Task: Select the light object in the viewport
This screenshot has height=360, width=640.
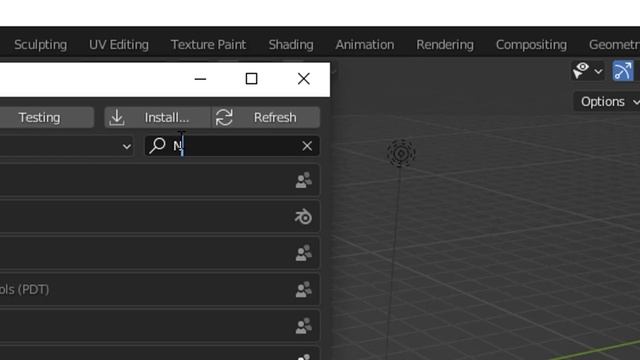Action: (401, 153)
